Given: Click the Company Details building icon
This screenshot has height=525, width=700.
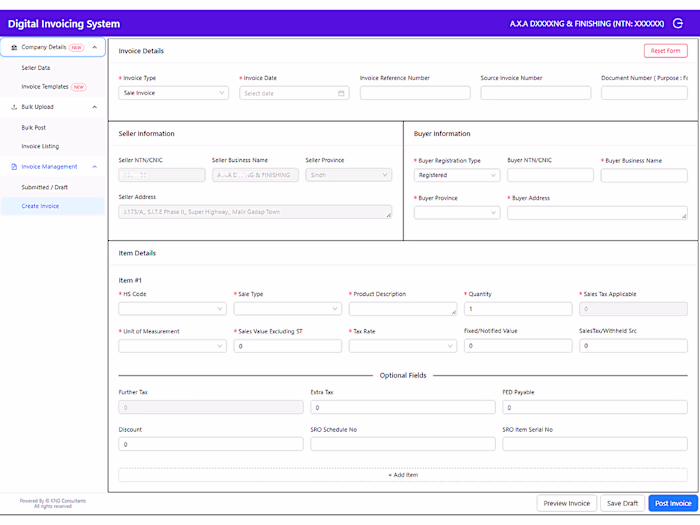Looking at the screenshot, I should coord(14,47).
